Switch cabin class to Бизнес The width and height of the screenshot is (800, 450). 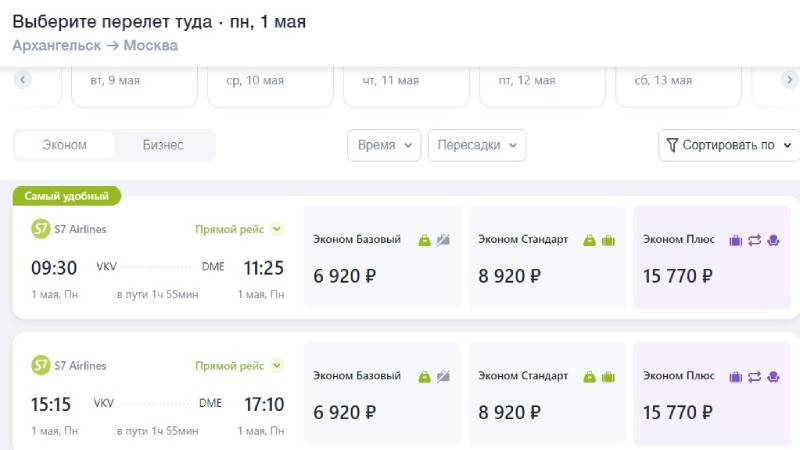pyautogui.click(x=163, y=145)
